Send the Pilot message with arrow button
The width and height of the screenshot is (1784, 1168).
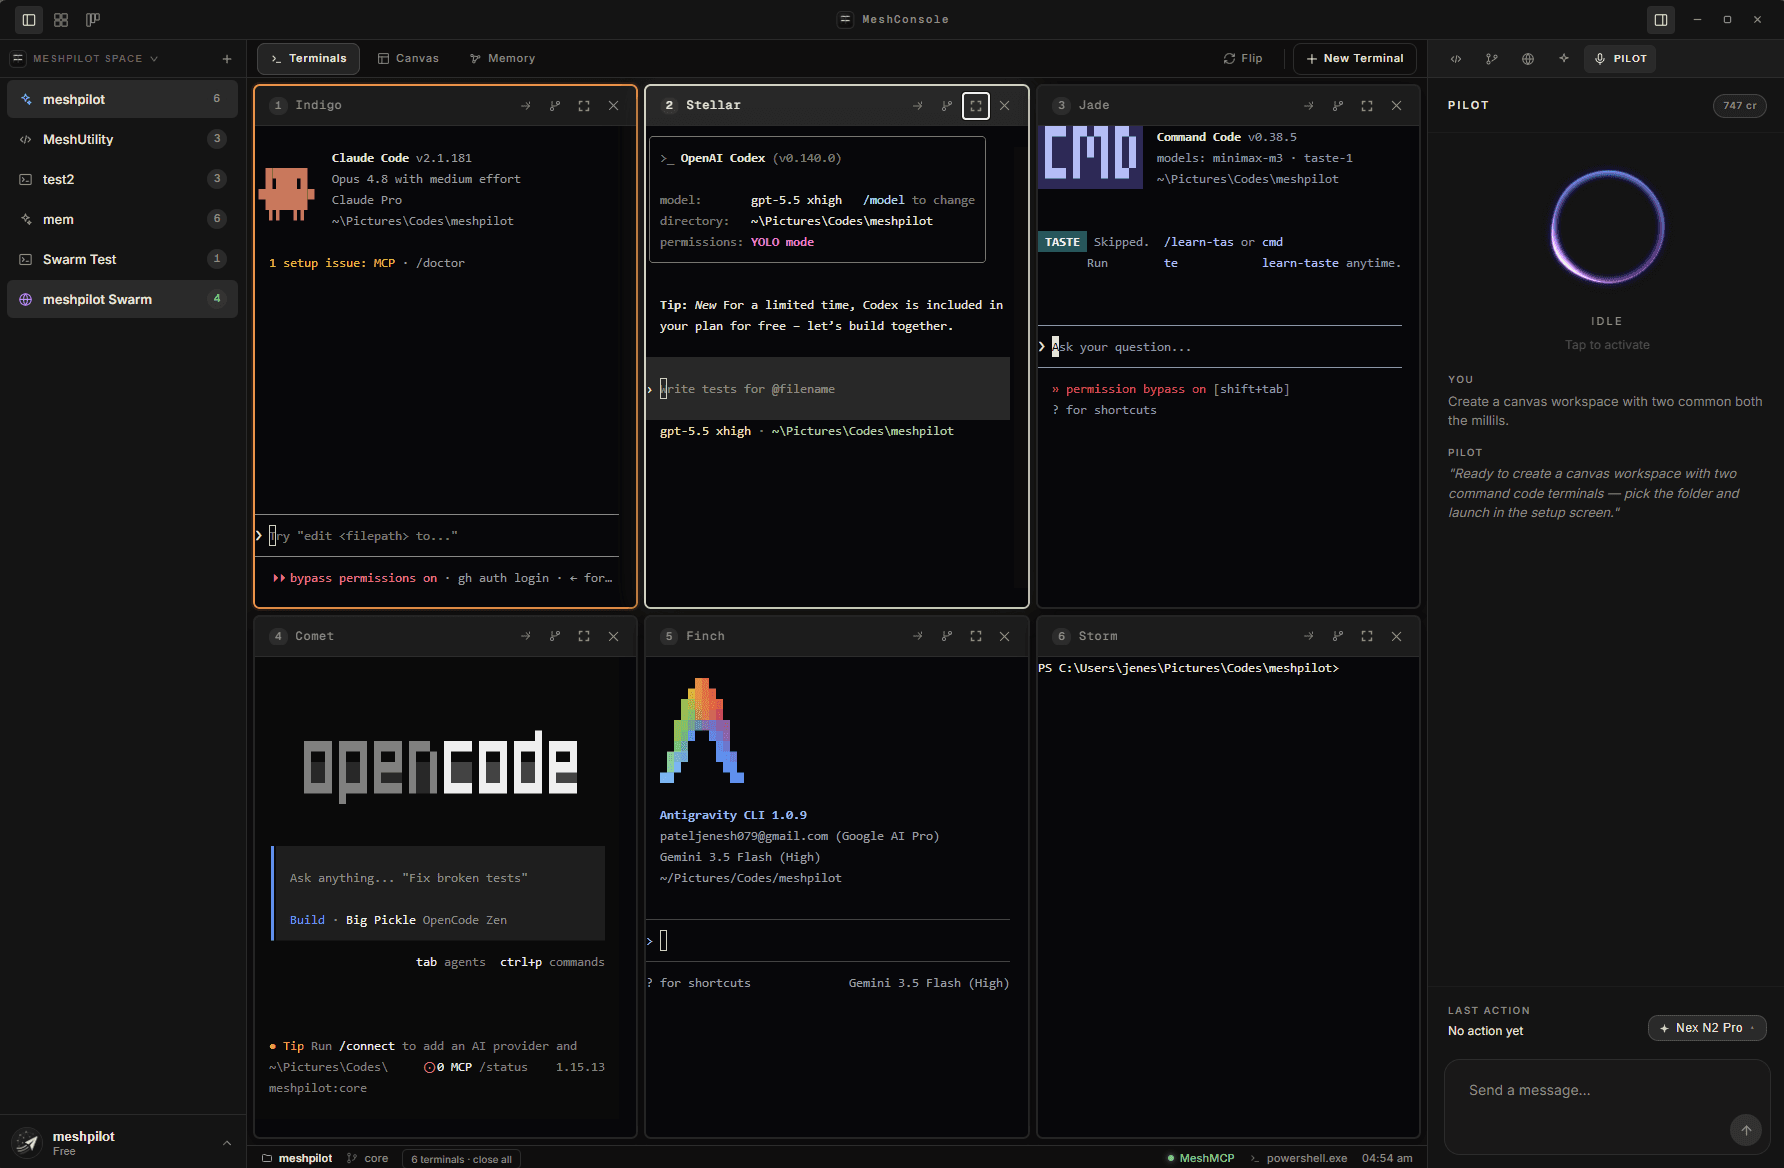coord(1746,1130)
